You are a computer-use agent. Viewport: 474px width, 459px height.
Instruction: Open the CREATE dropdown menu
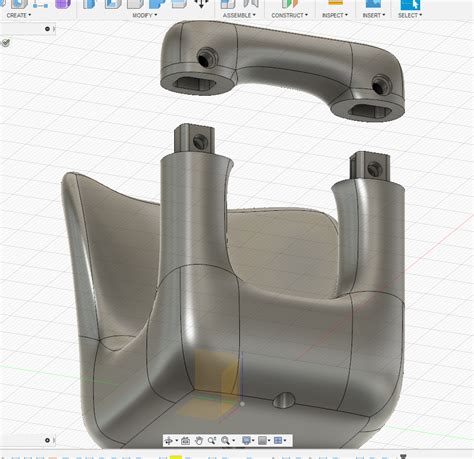coord(19,15)
